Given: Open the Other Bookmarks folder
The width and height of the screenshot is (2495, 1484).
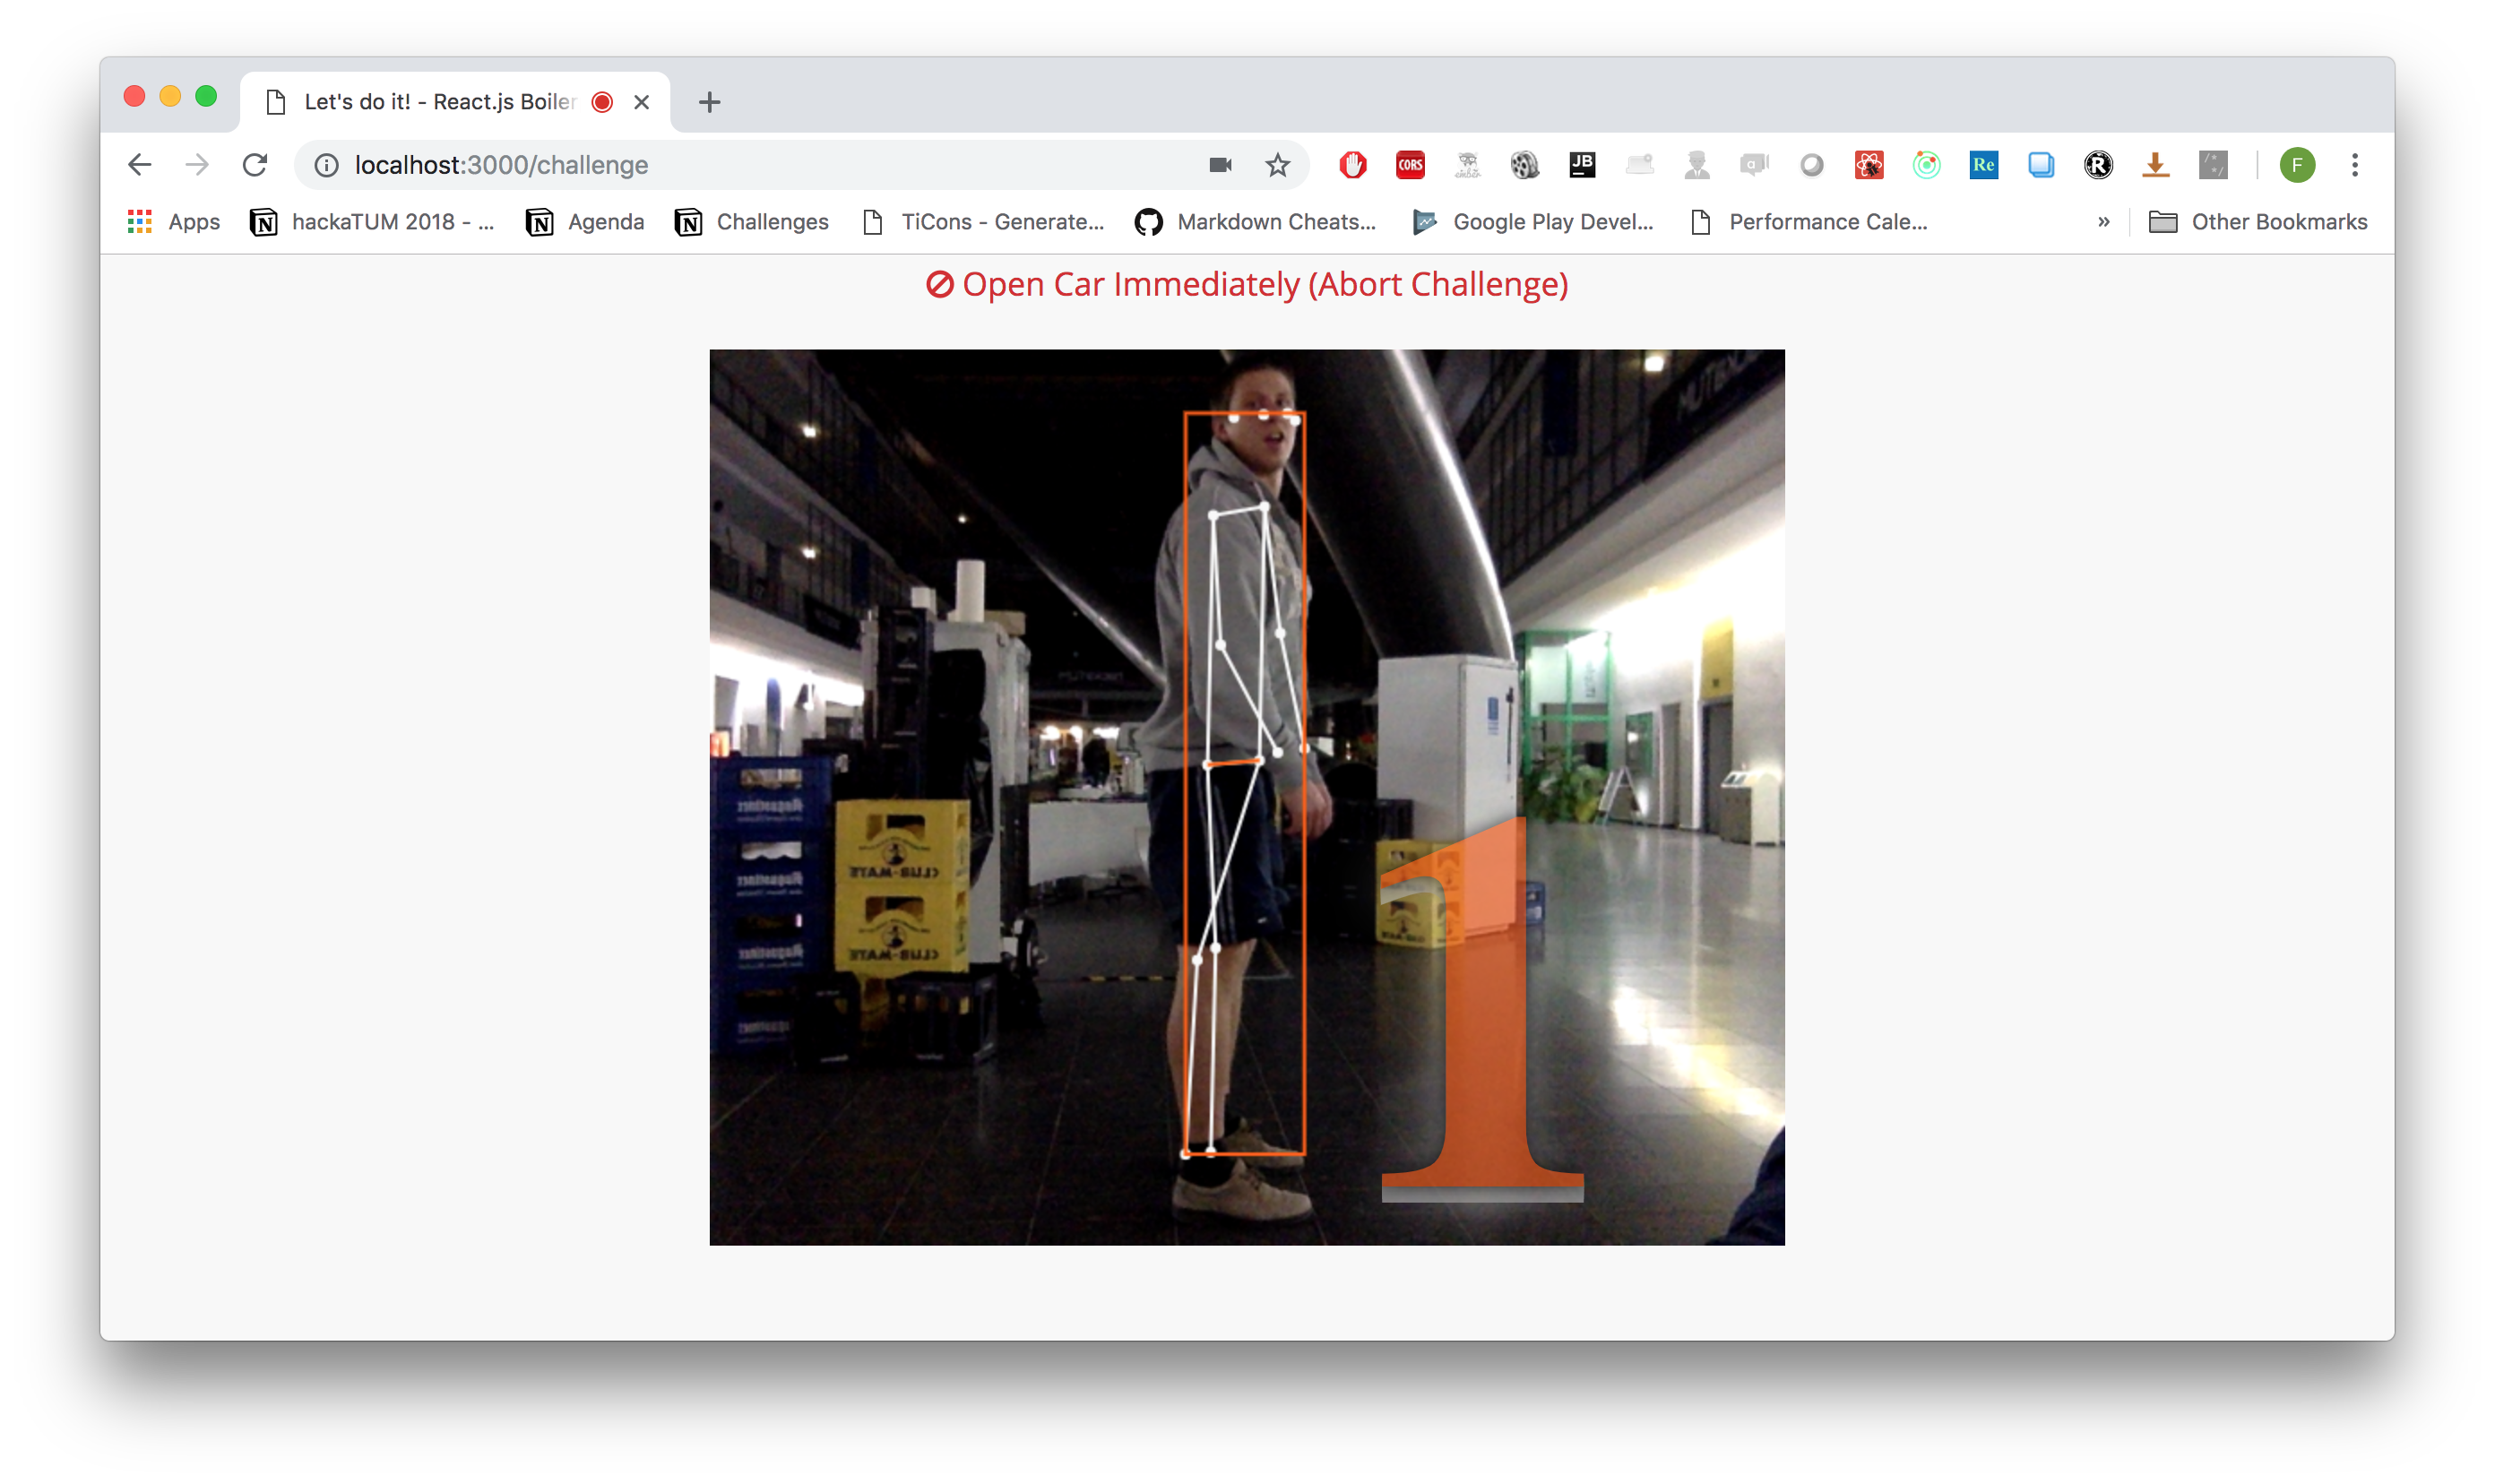Looking at the screenshot, I should (2258, 222).
